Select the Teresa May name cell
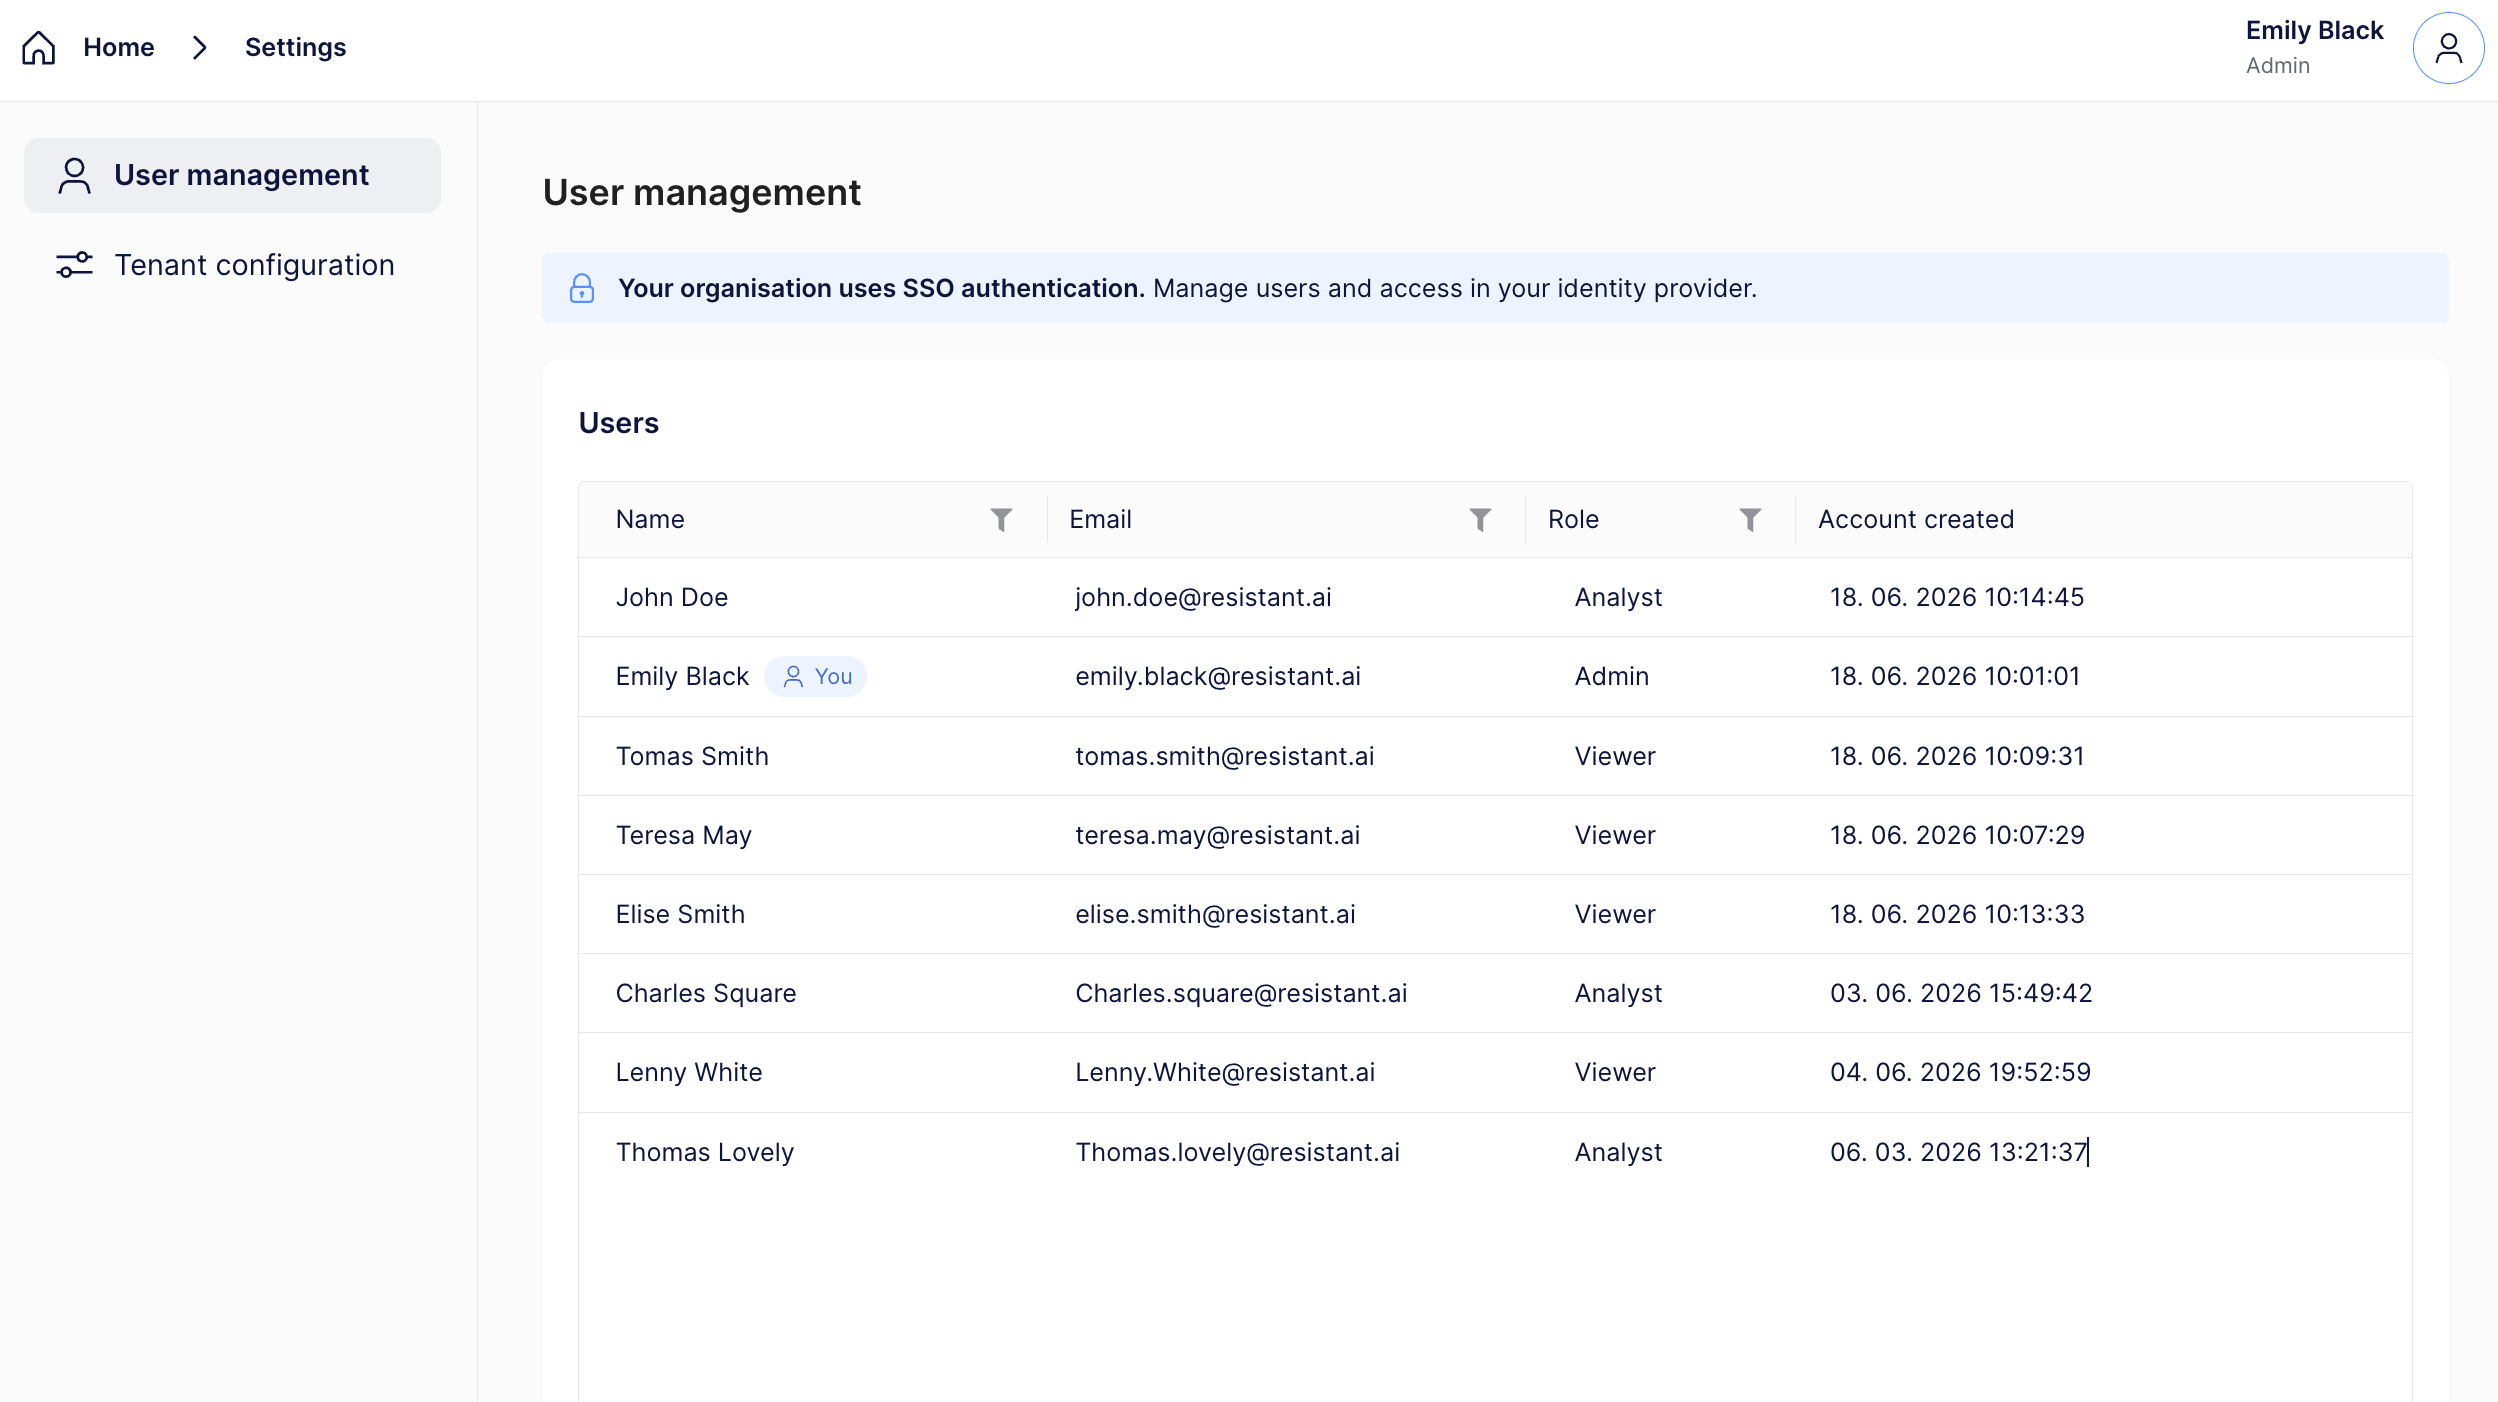 pyautogui.click(x=683, y=836)
